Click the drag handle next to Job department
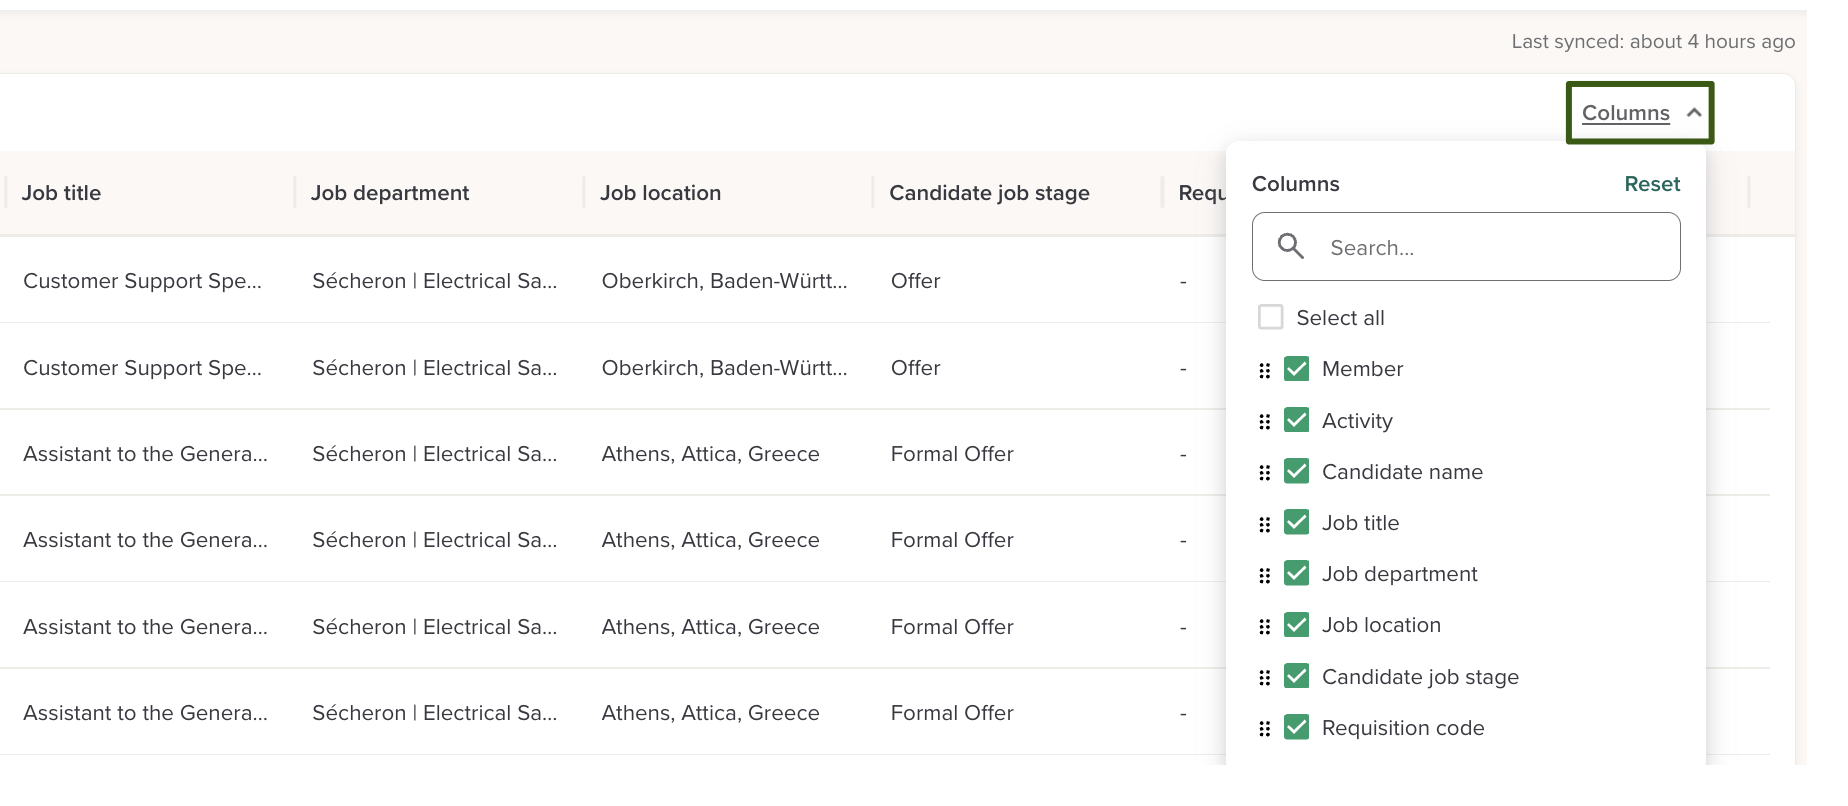 [1264, 575]
